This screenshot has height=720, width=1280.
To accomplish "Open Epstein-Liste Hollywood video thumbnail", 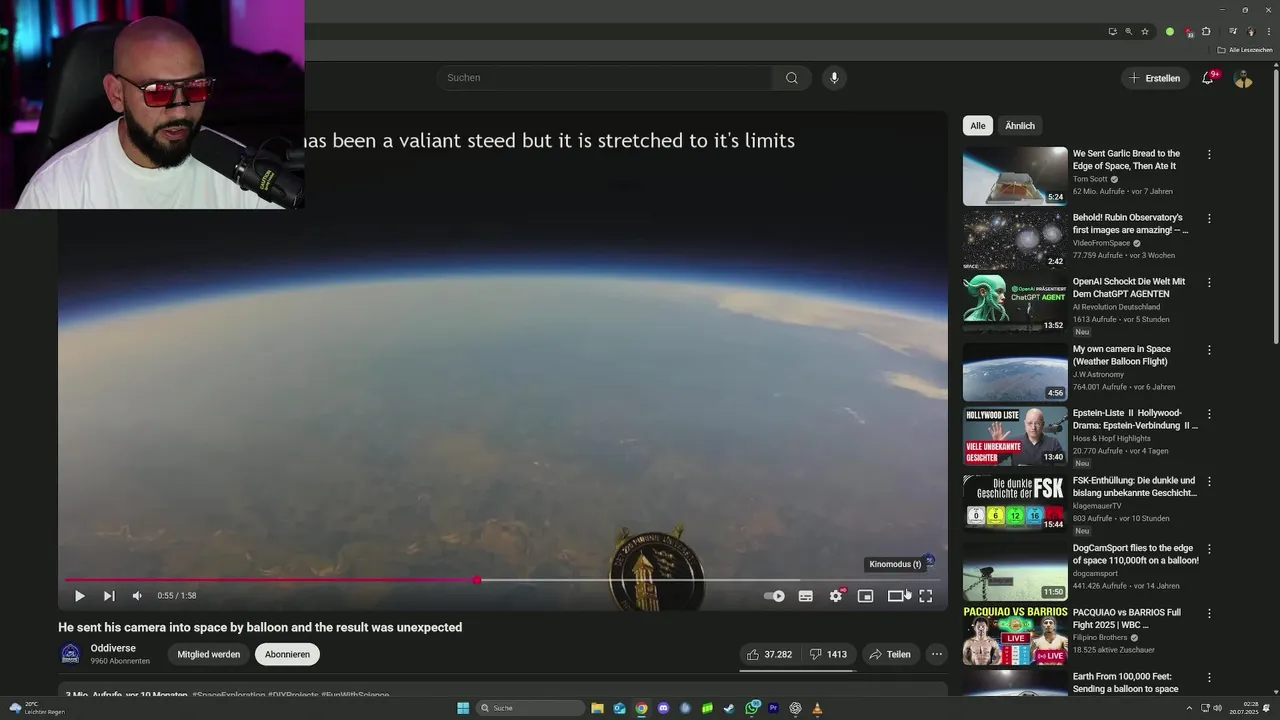I will [1015, 436].
